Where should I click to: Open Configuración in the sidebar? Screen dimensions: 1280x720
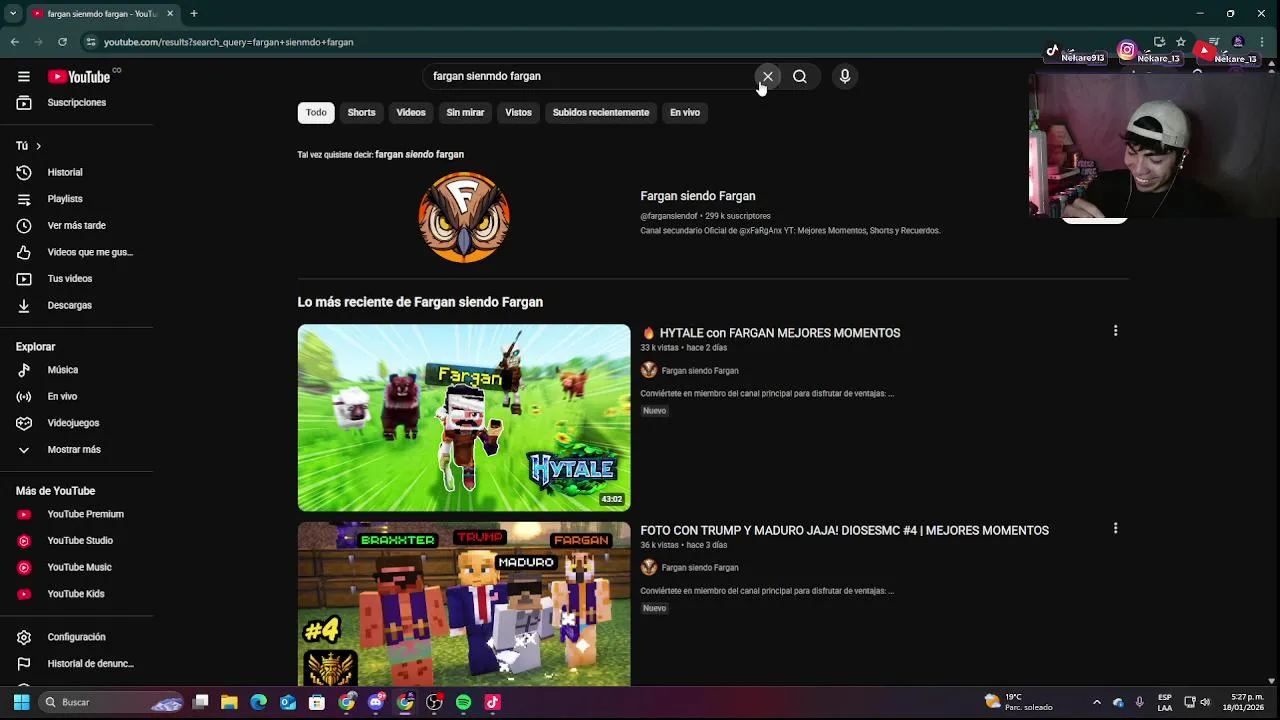76,637
